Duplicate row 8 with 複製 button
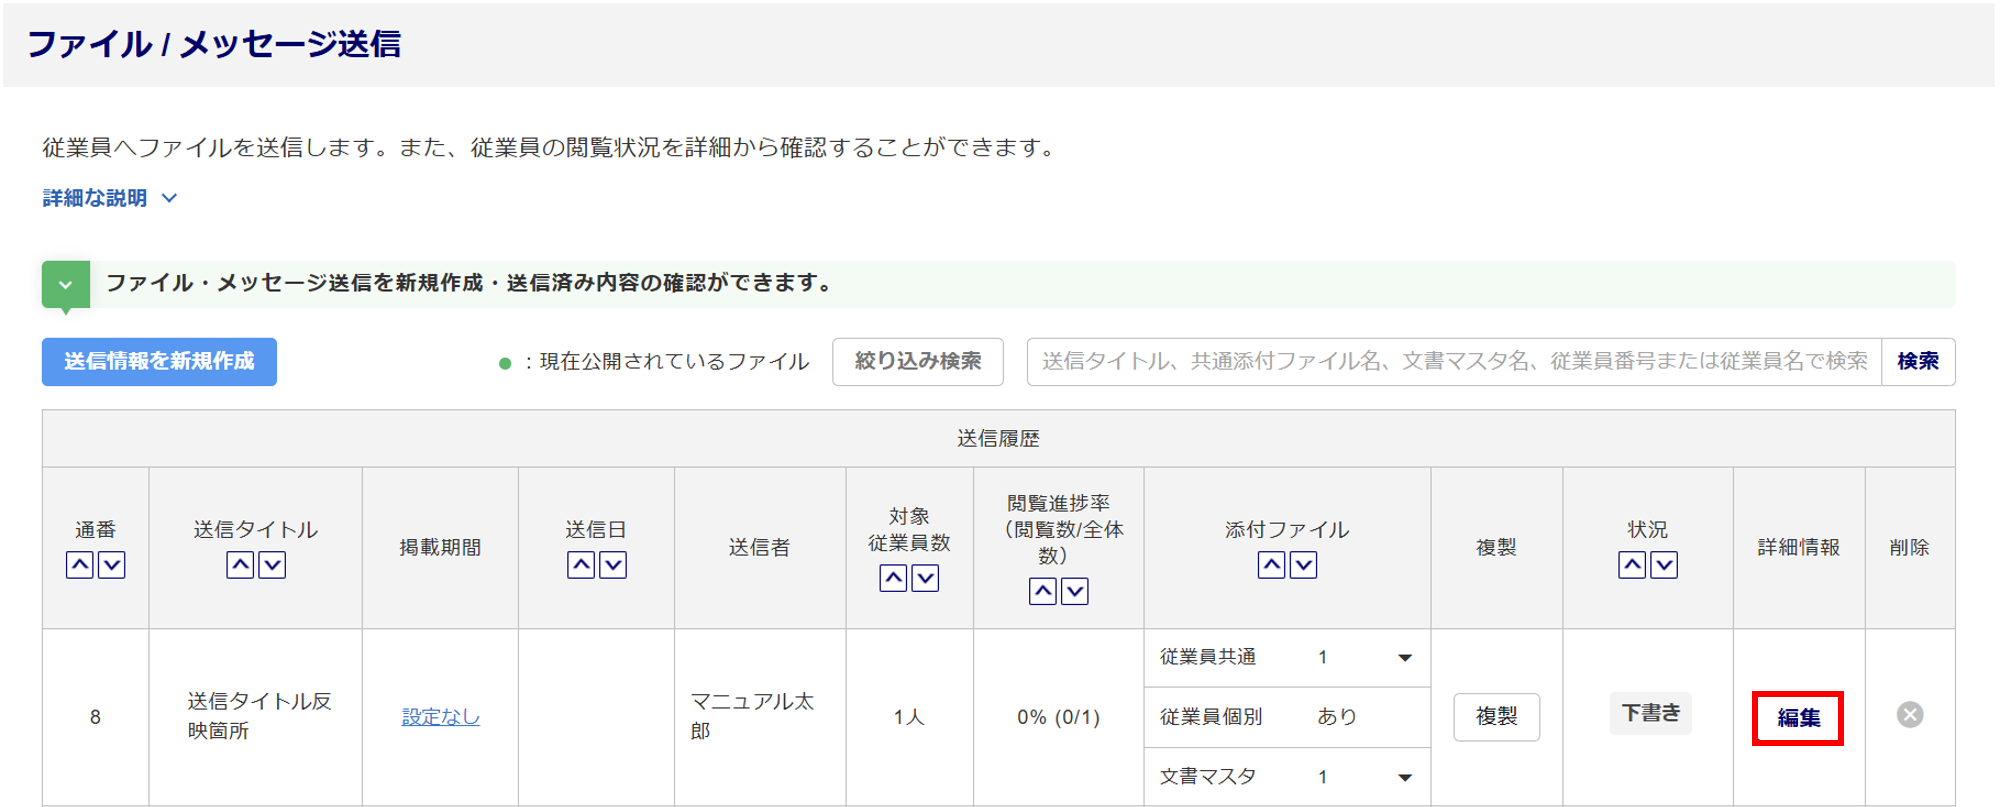 (1496, 717)
